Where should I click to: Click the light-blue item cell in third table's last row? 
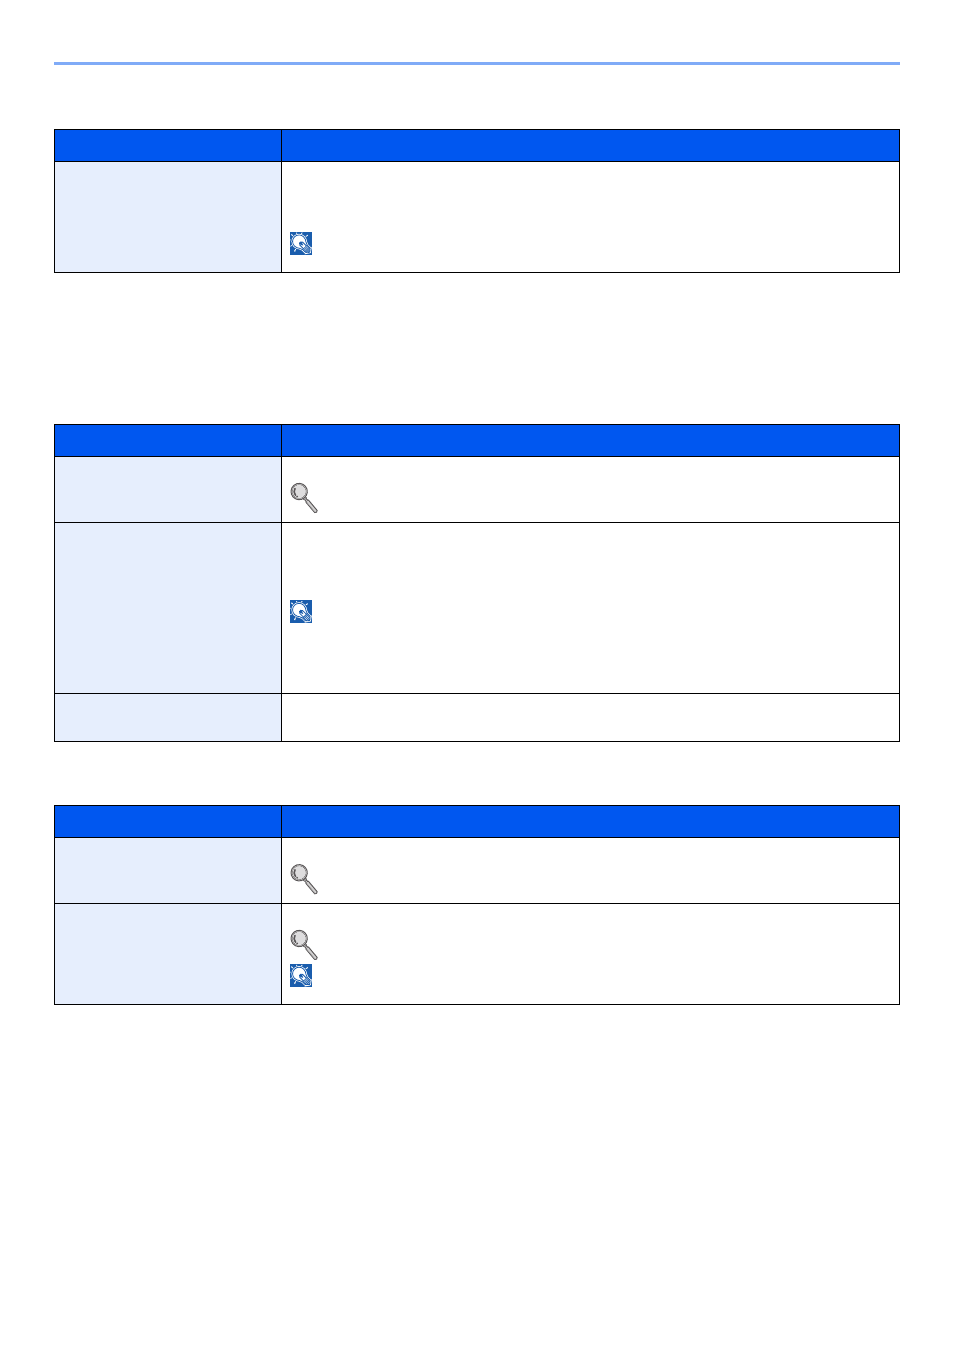168,954
